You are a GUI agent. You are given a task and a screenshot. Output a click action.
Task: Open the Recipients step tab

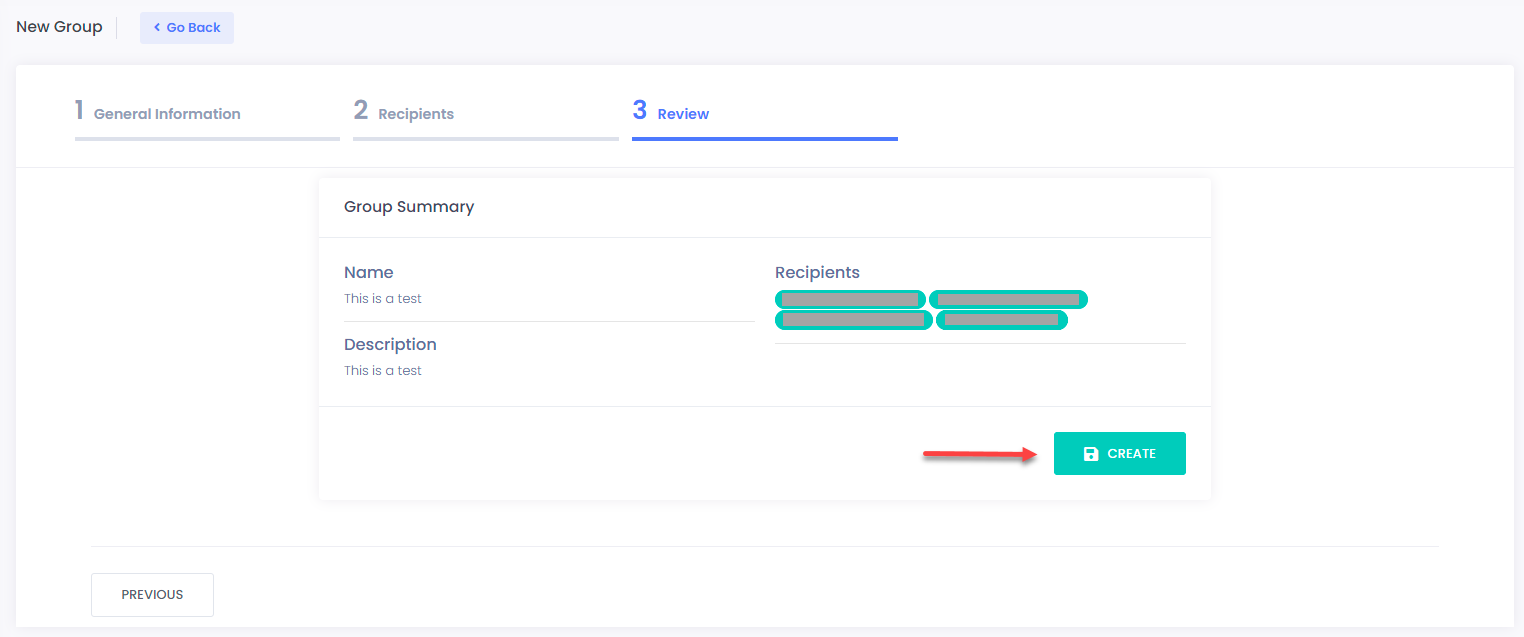pos(416,114)
